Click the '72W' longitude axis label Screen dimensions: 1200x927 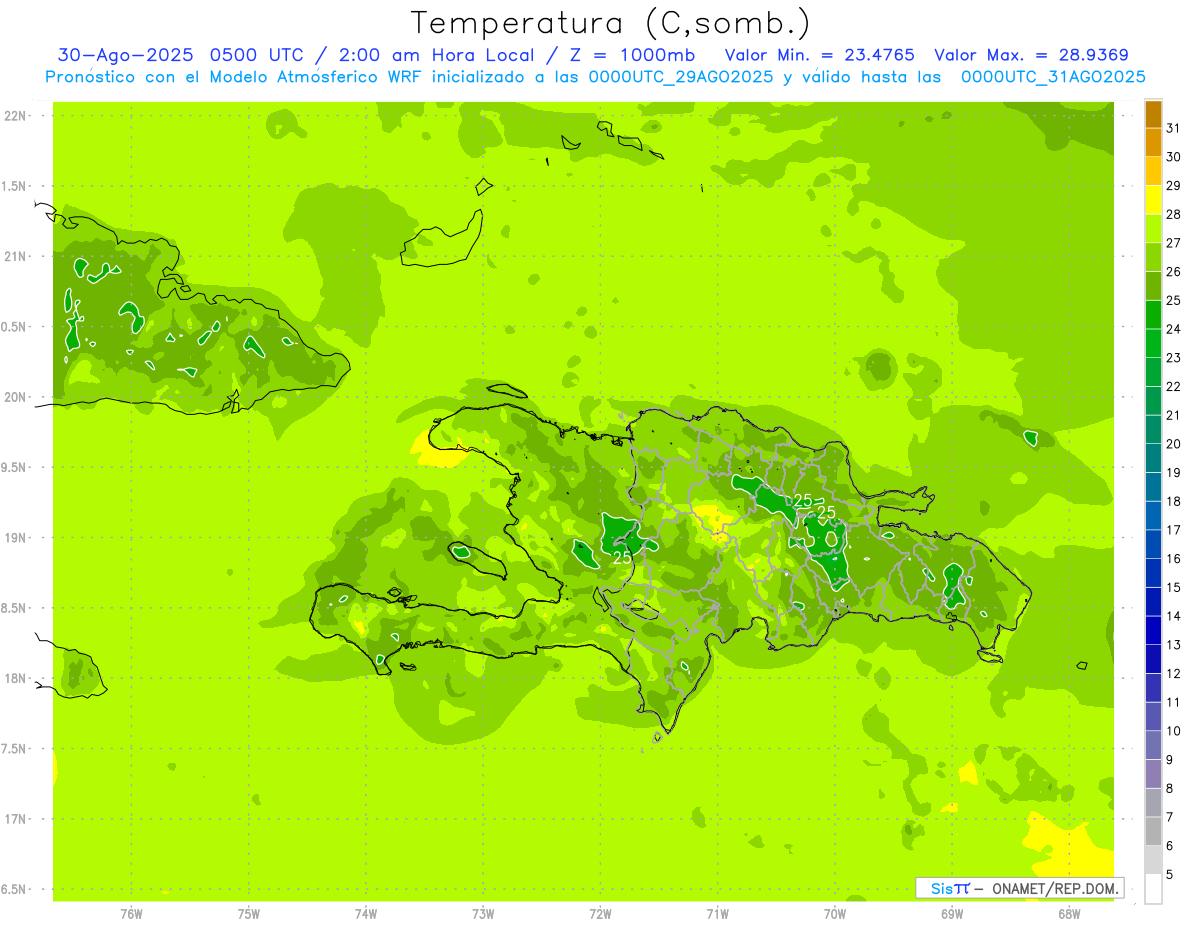click(600, 914)
